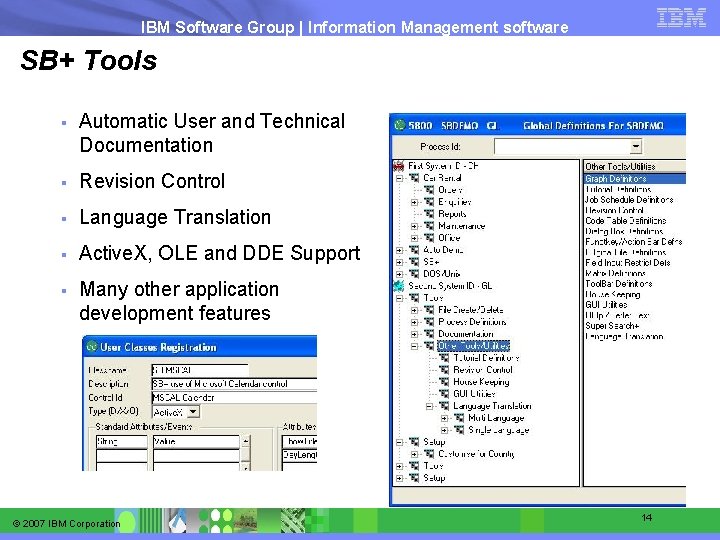Click the House Keeping tree node icon

[x=444, y=382]
